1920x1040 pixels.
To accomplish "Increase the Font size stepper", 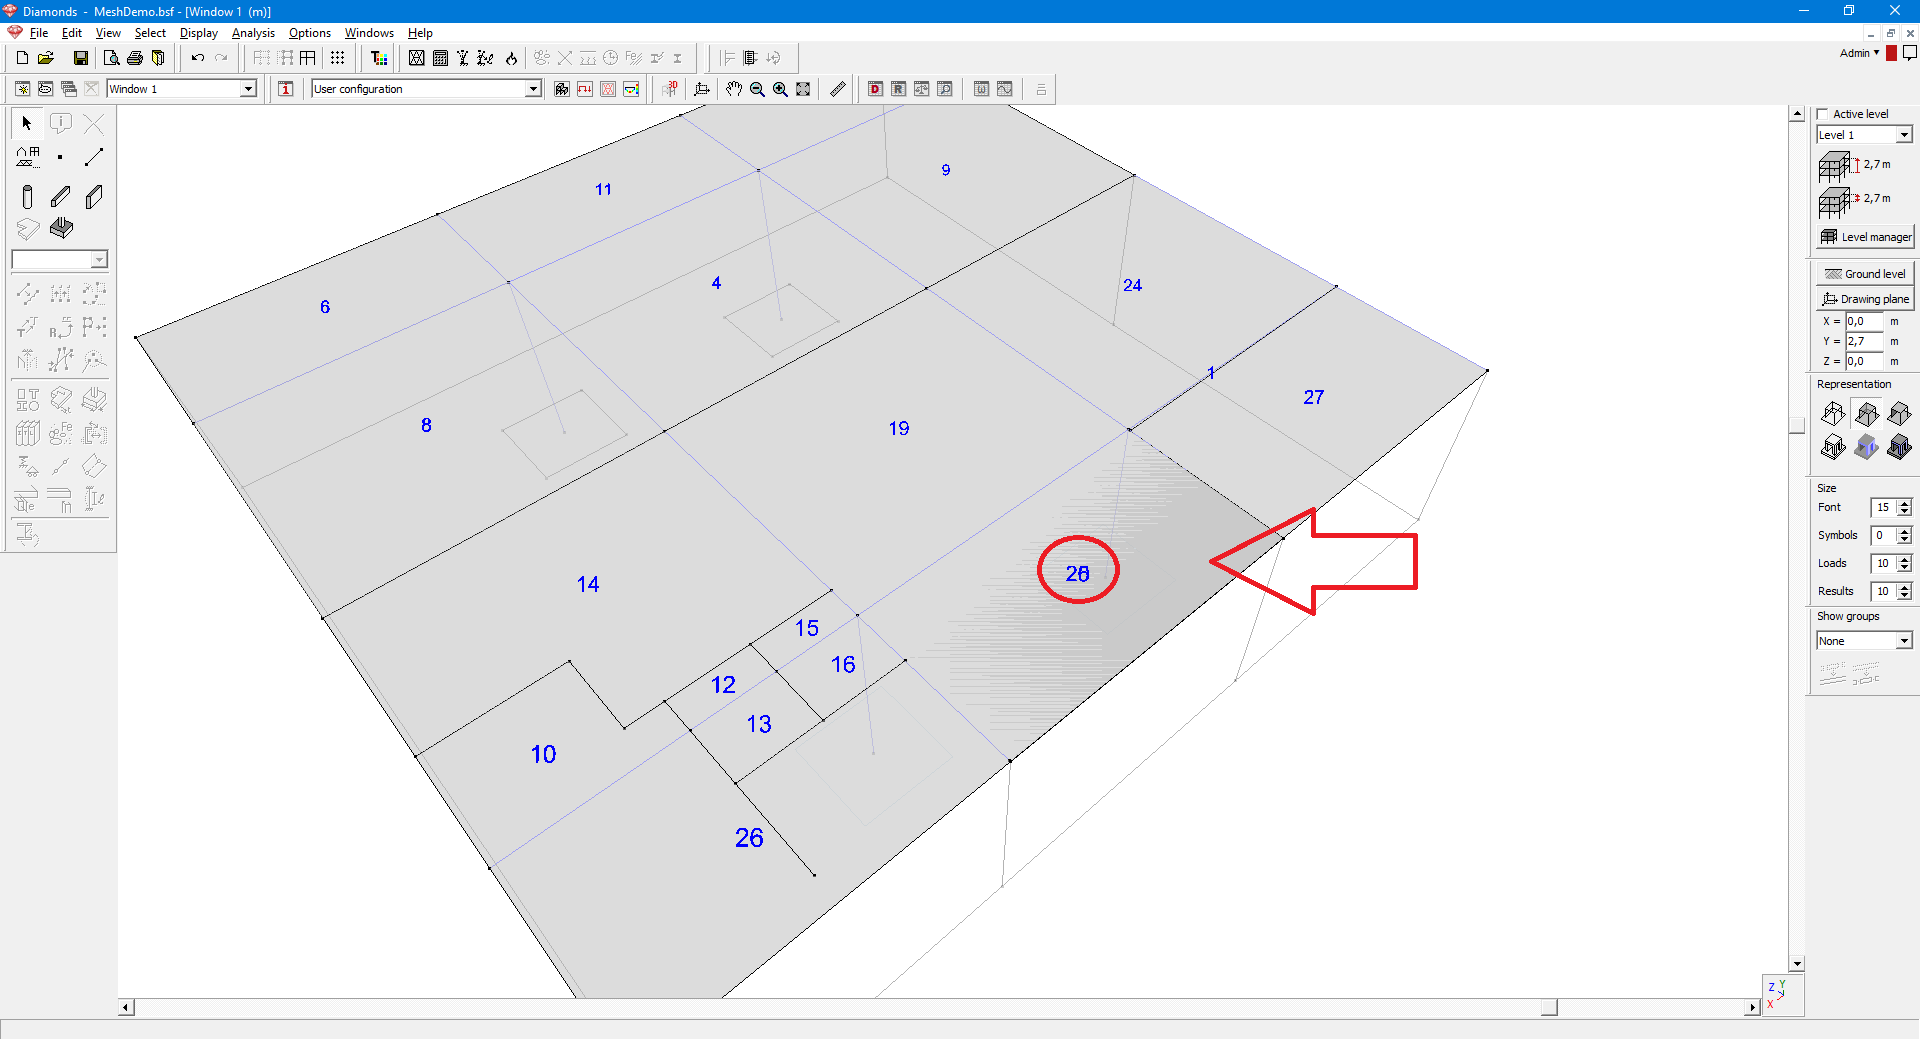I will [x=1905, y=504].
